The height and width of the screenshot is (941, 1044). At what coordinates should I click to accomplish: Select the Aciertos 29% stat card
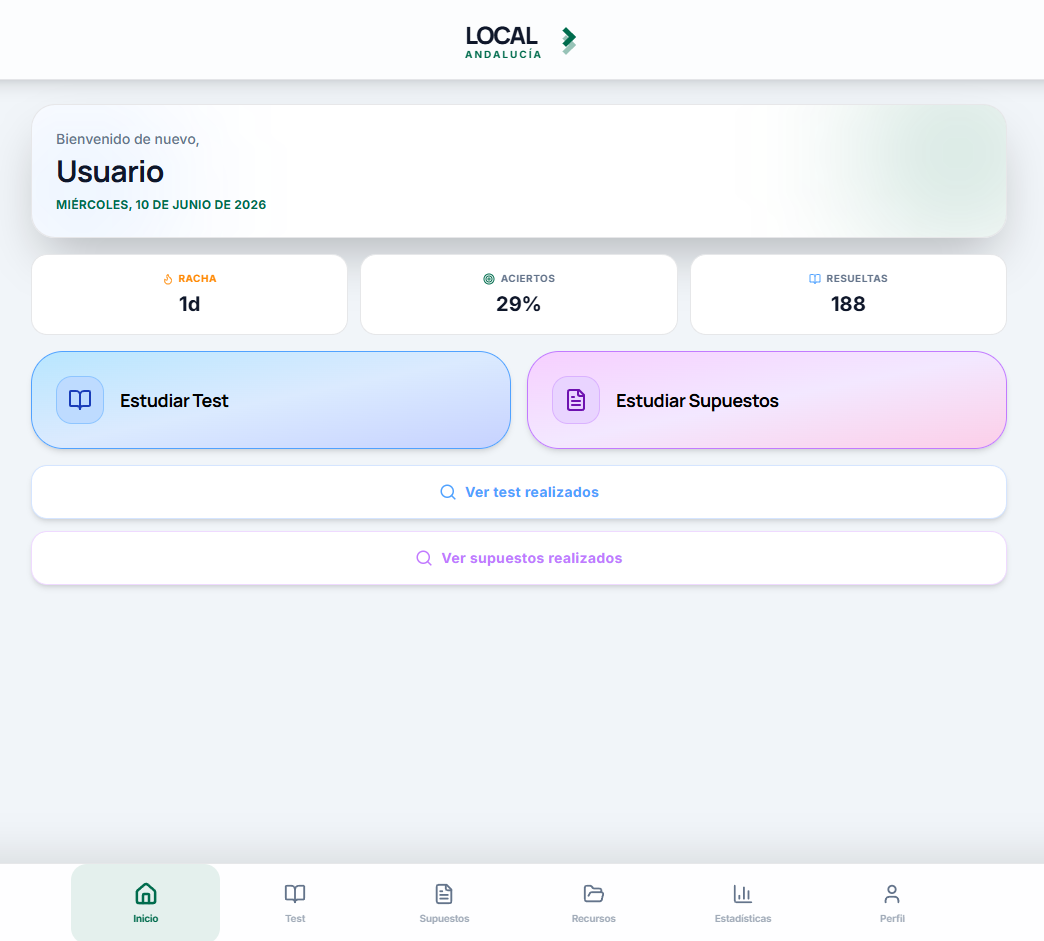tap(519, 294)
